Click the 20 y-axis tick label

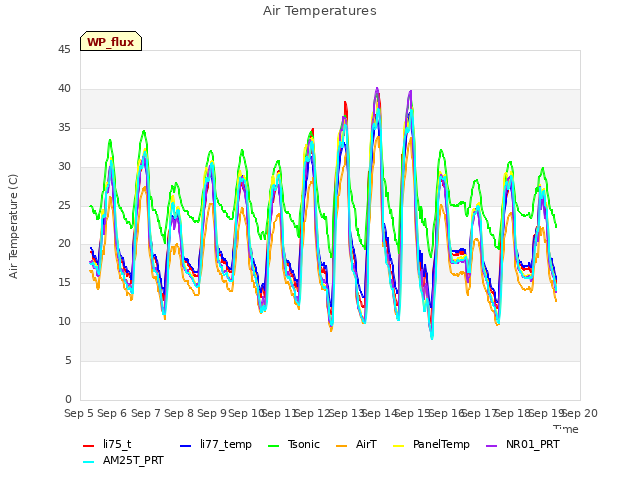tap(64, 244)
